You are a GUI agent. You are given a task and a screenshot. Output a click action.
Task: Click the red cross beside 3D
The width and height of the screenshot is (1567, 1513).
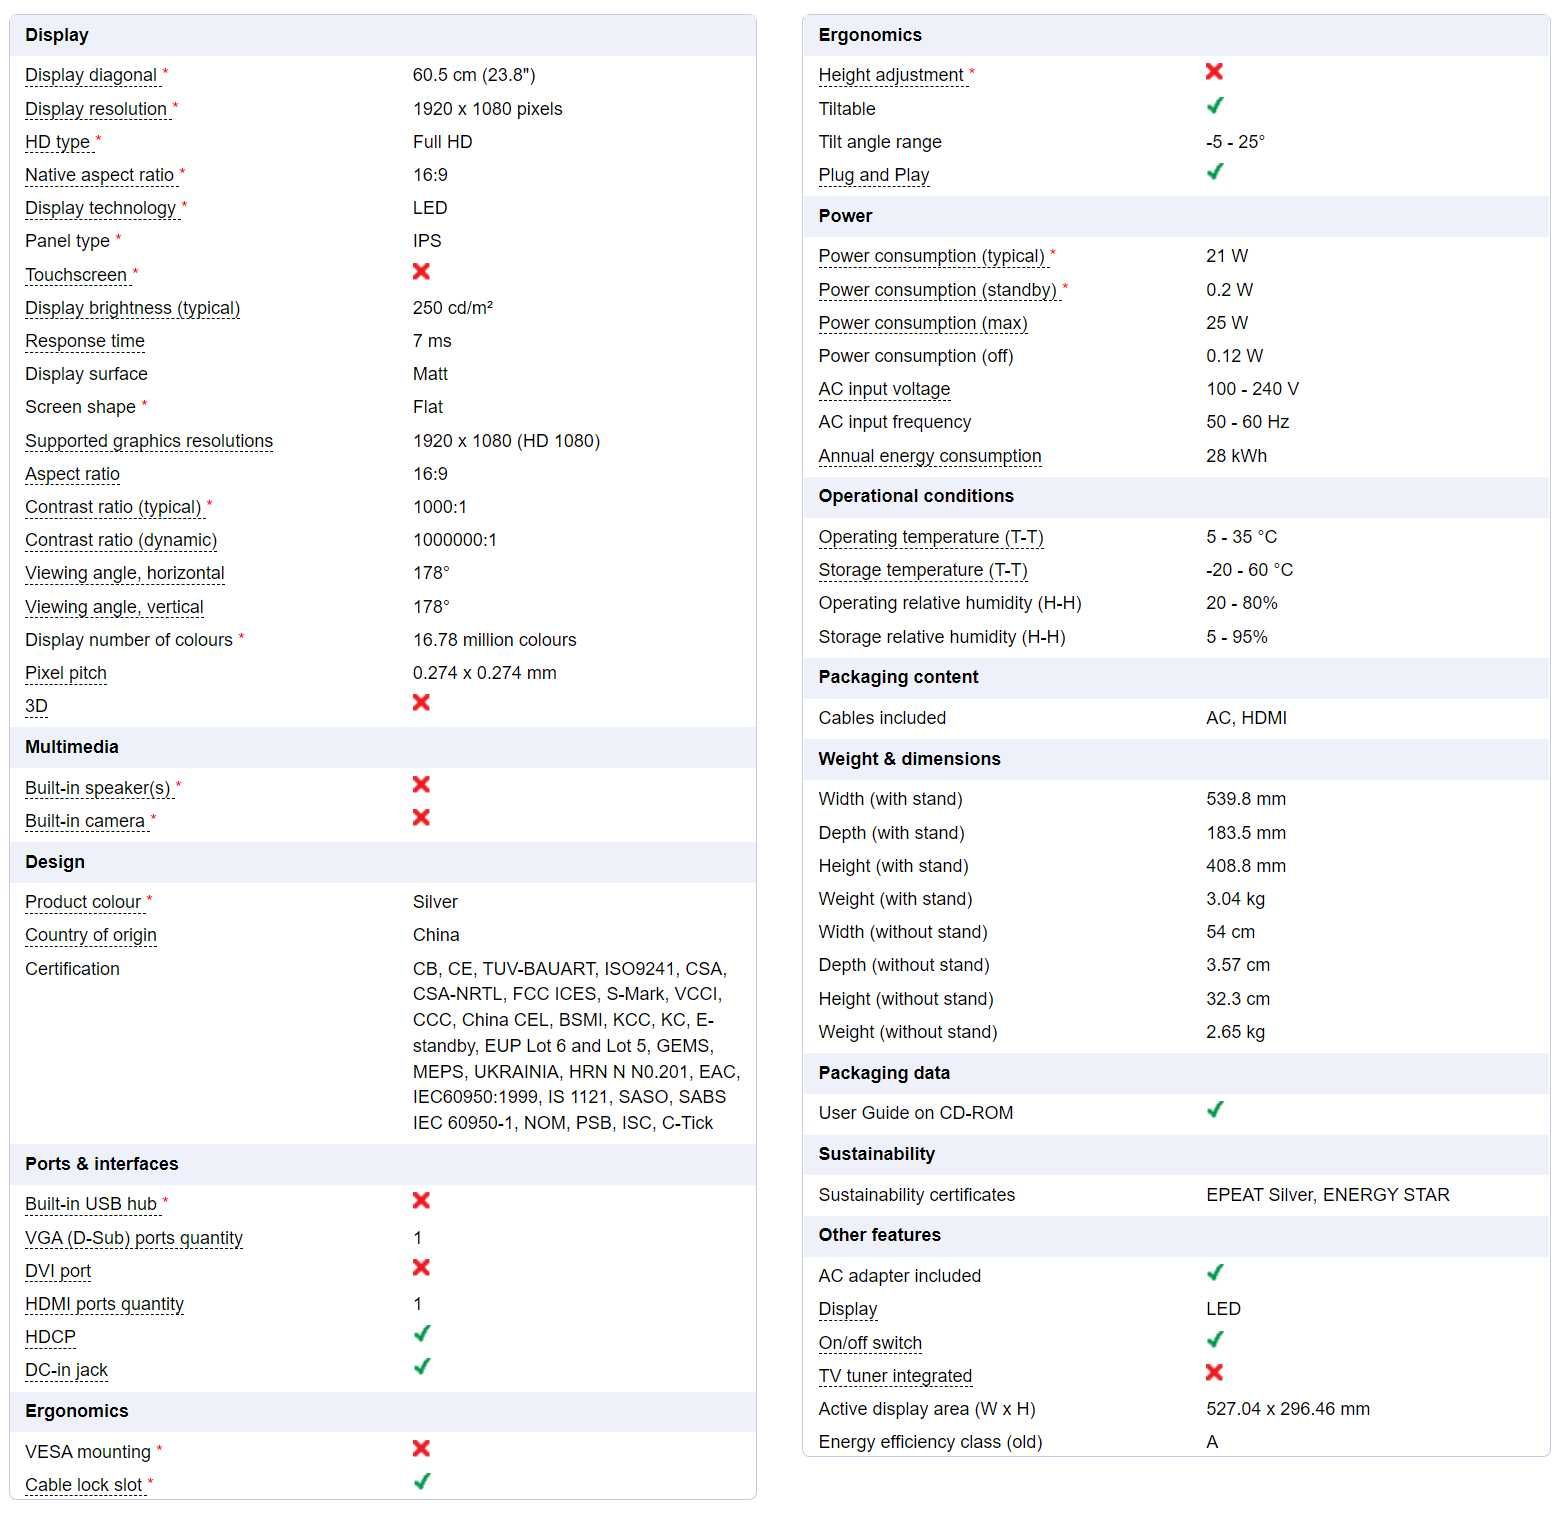(x=421, y=703)
